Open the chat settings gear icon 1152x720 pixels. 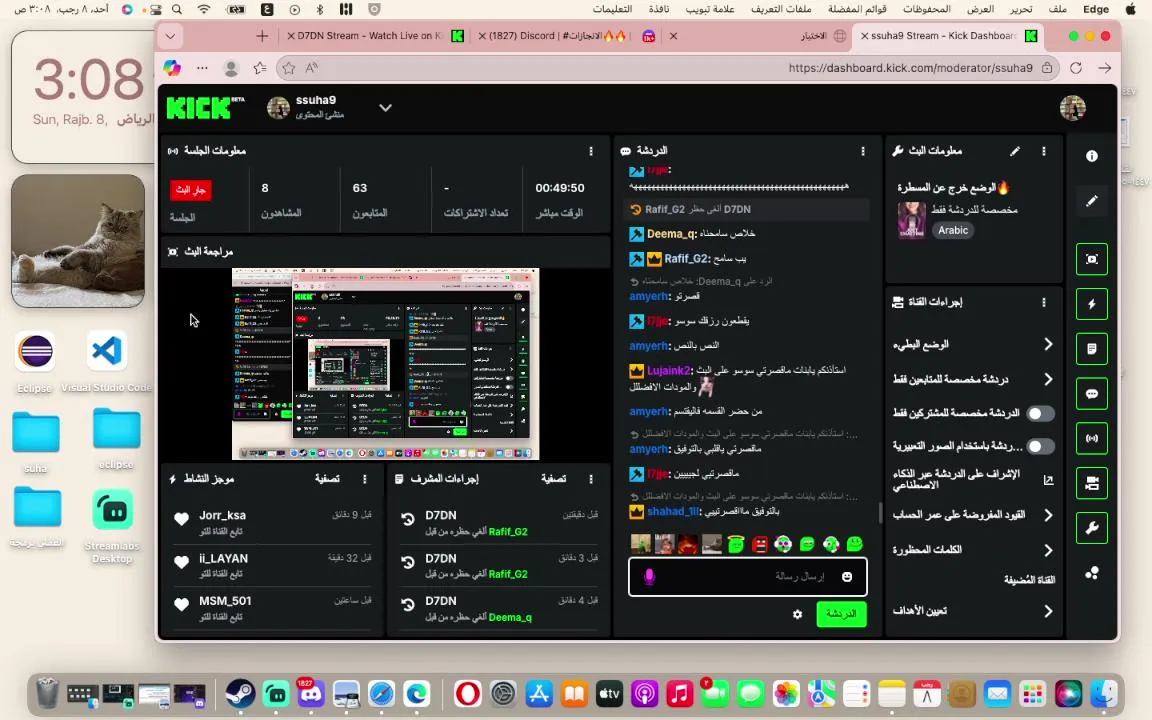tap(797, 614)
